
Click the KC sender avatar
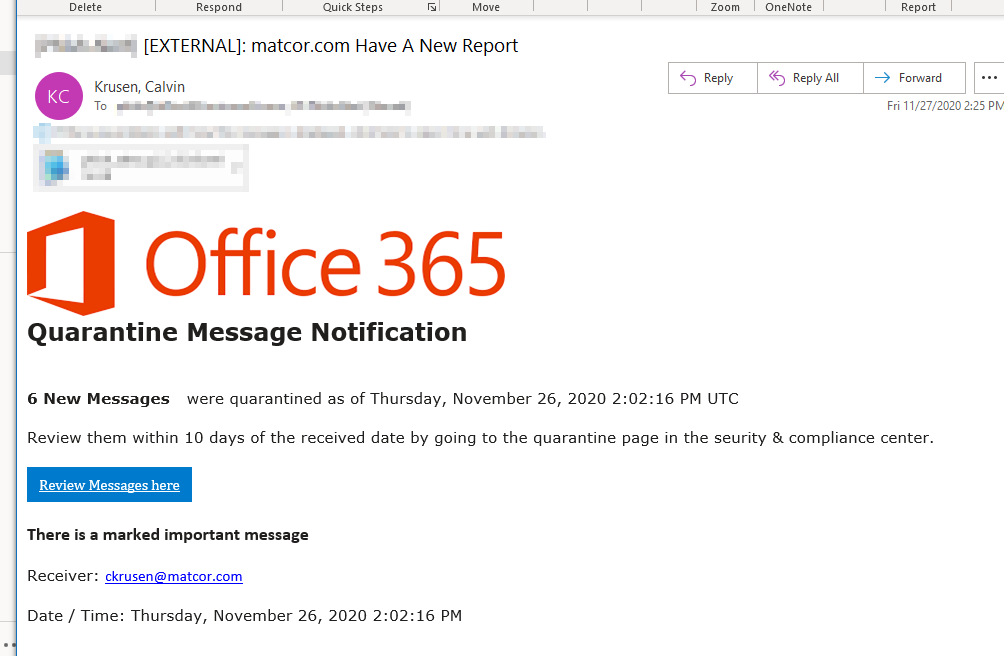(59, 96)
